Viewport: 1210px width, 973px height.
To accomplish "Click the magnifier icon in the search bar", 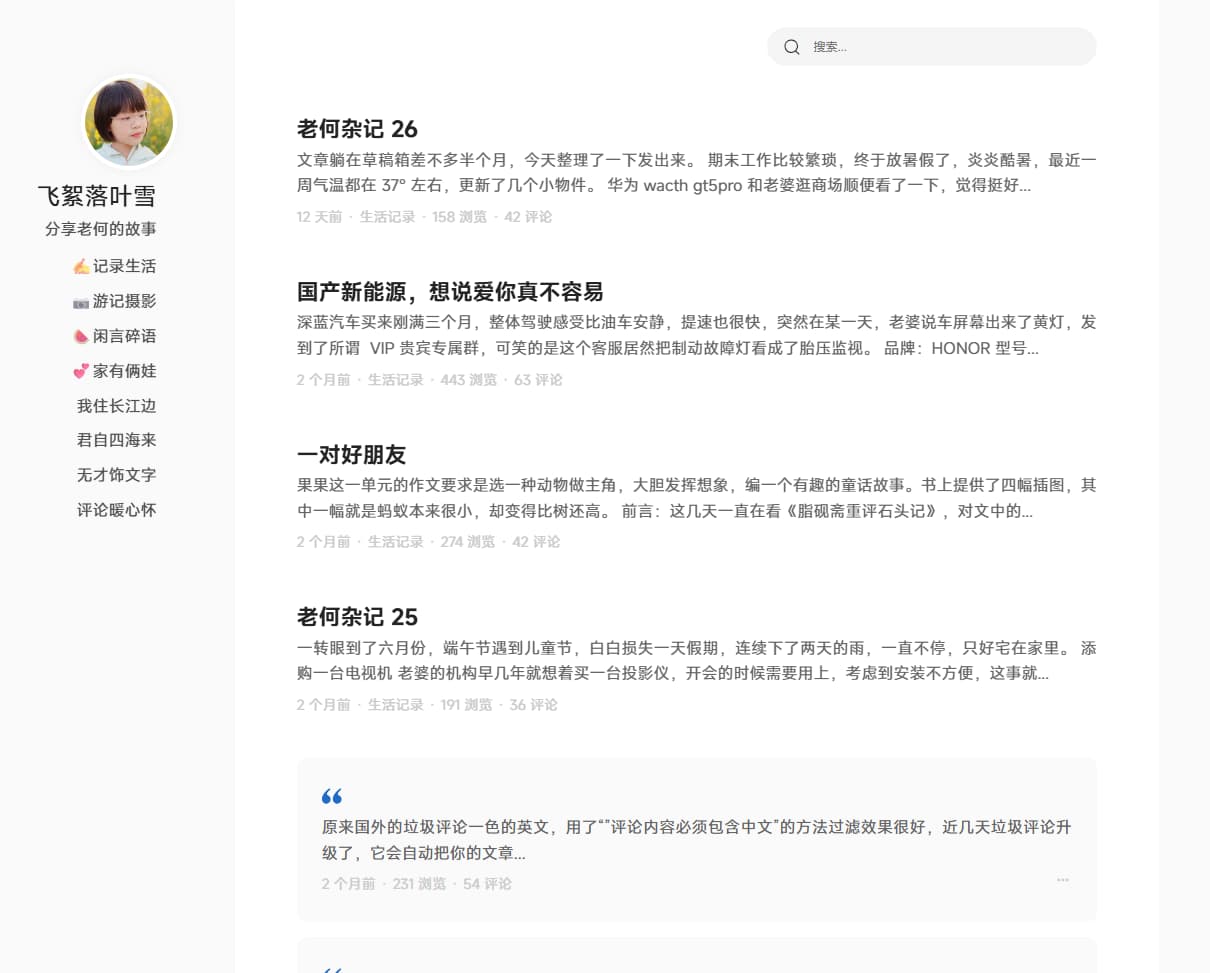I will click(792, 47).
